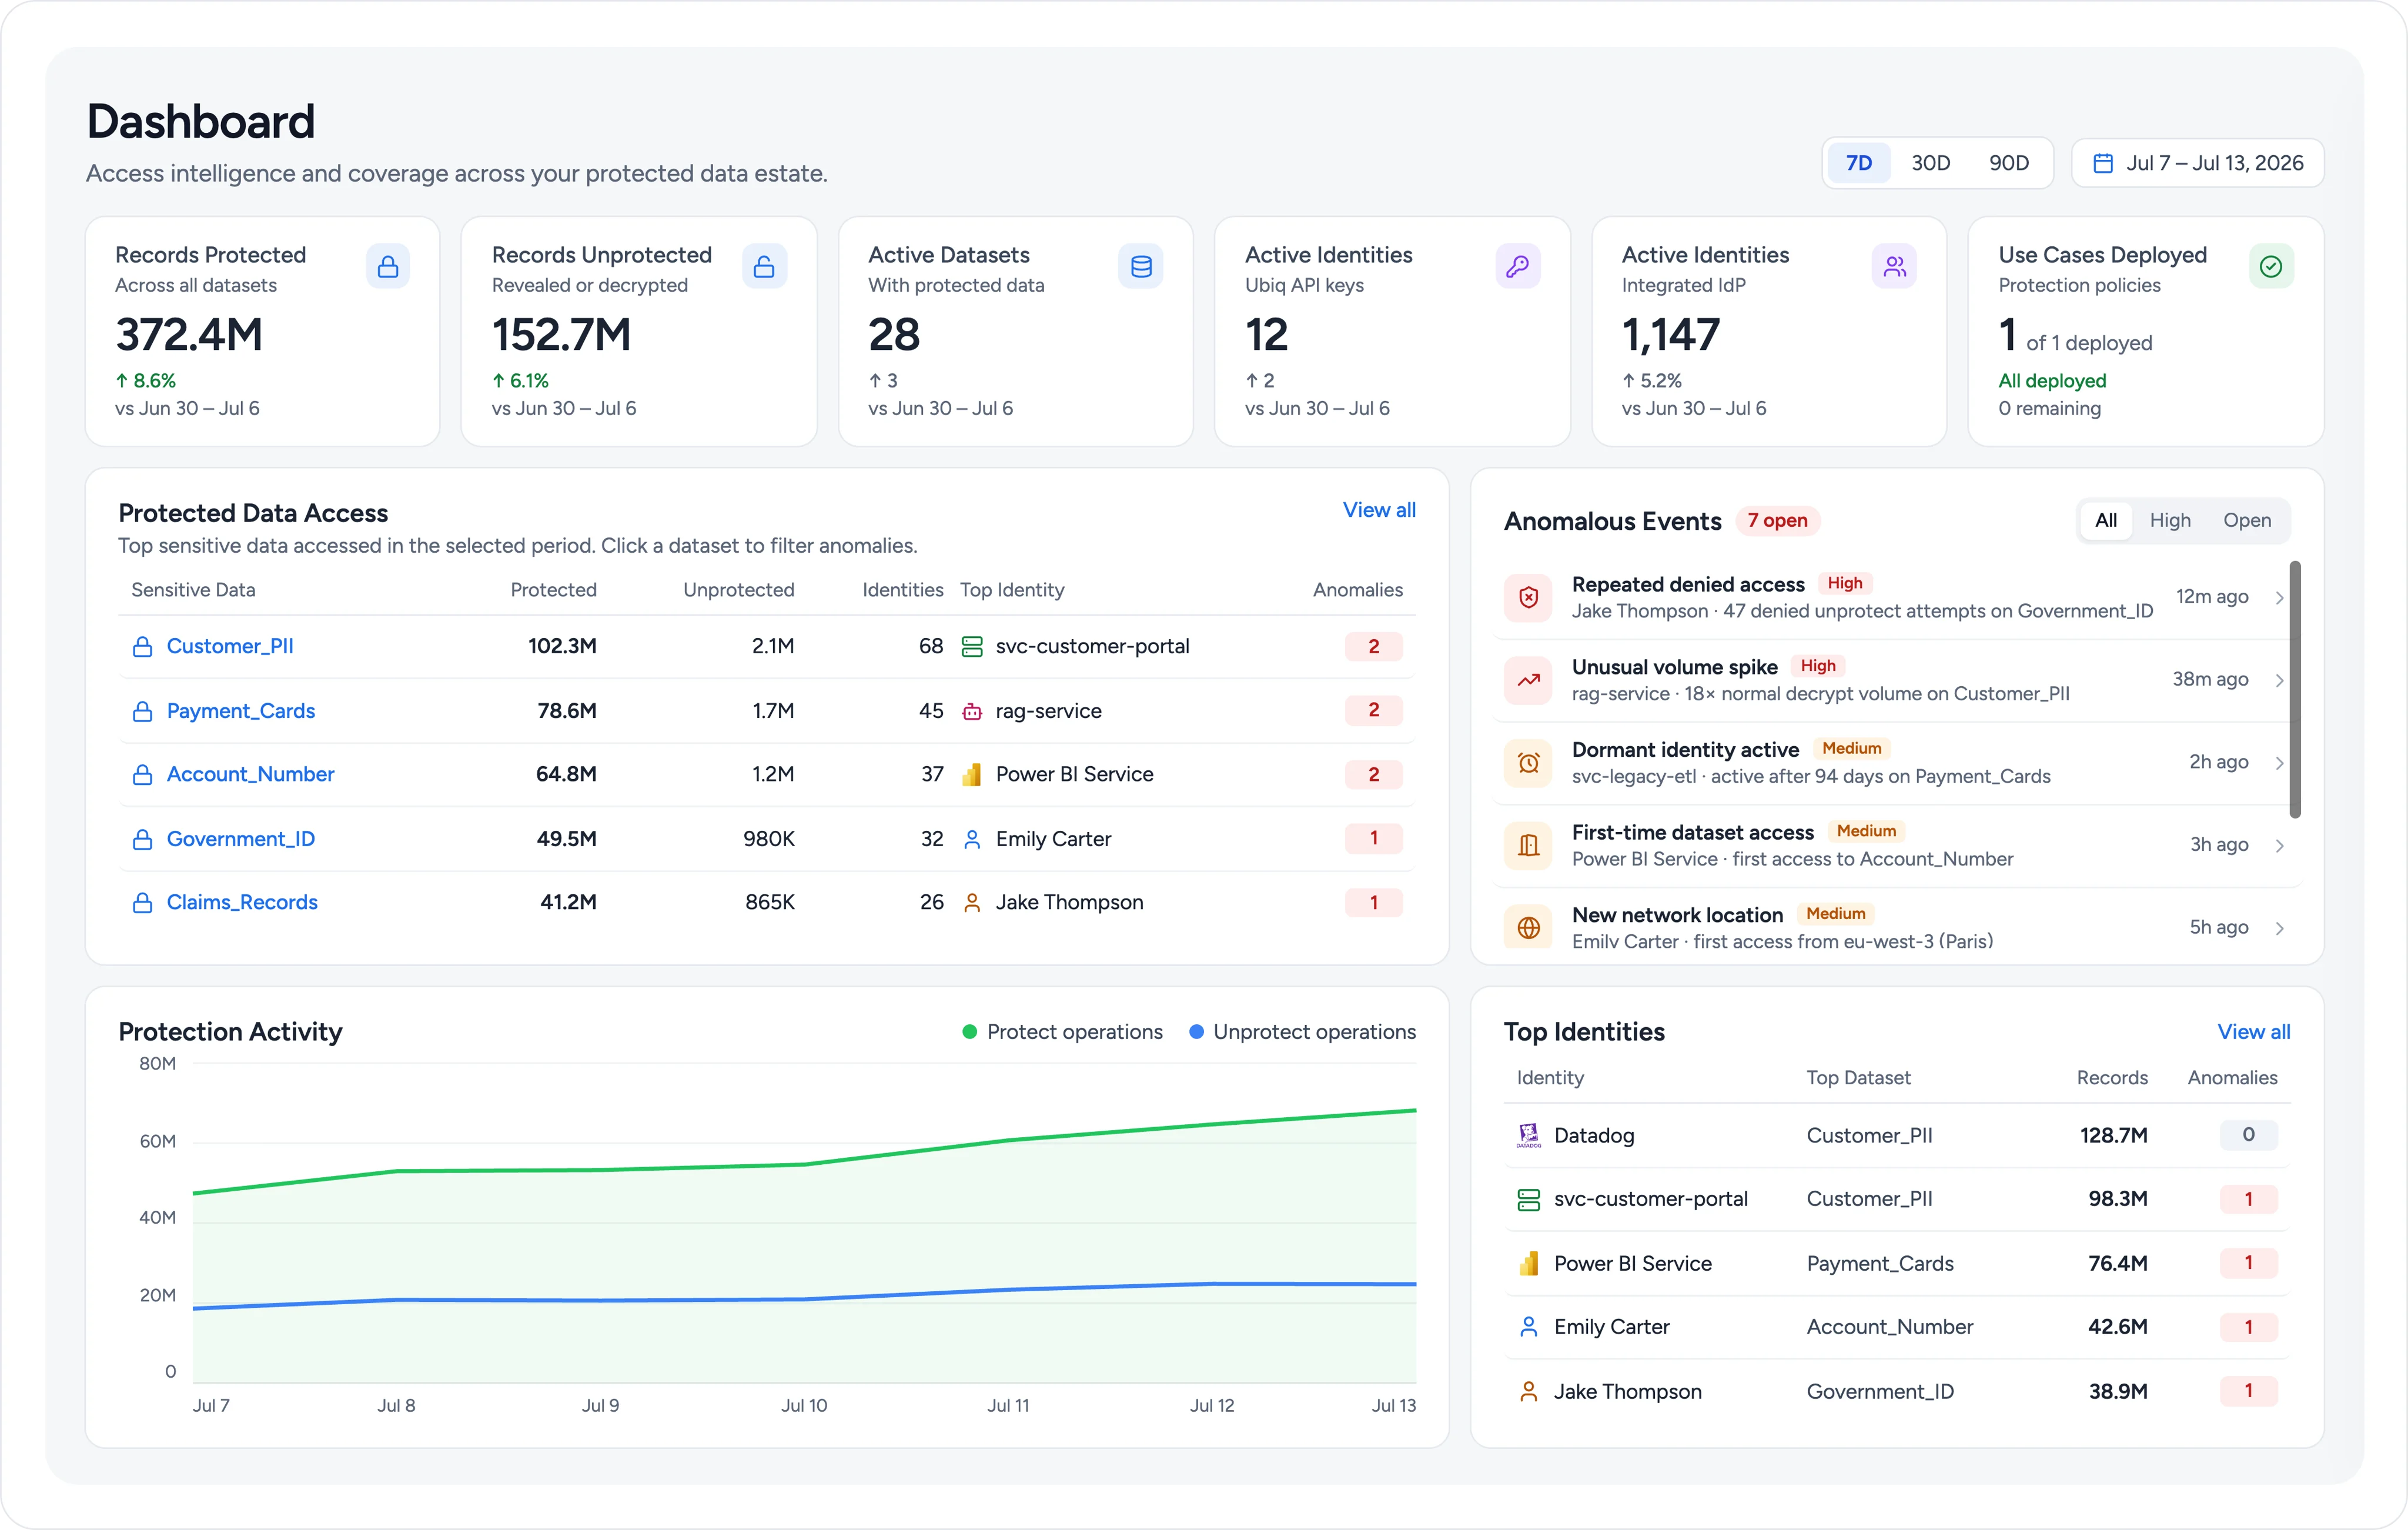Open the Claims_Records dataset link

click(242, 902)
